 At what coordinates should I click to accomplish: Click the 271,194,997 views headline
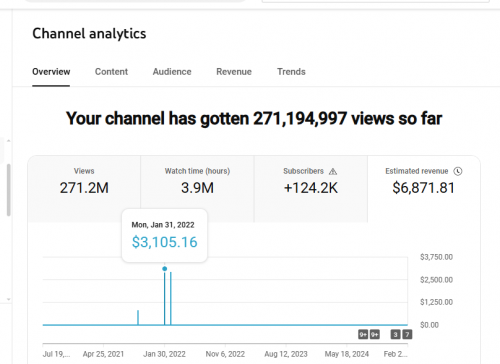point(254,118)
